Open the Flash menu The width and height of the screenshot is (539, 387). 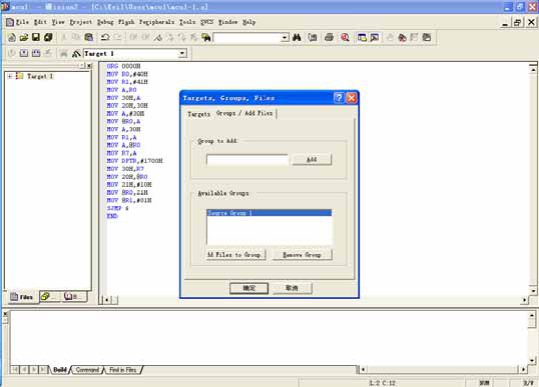pyautogui.click(x=126, y=22)
